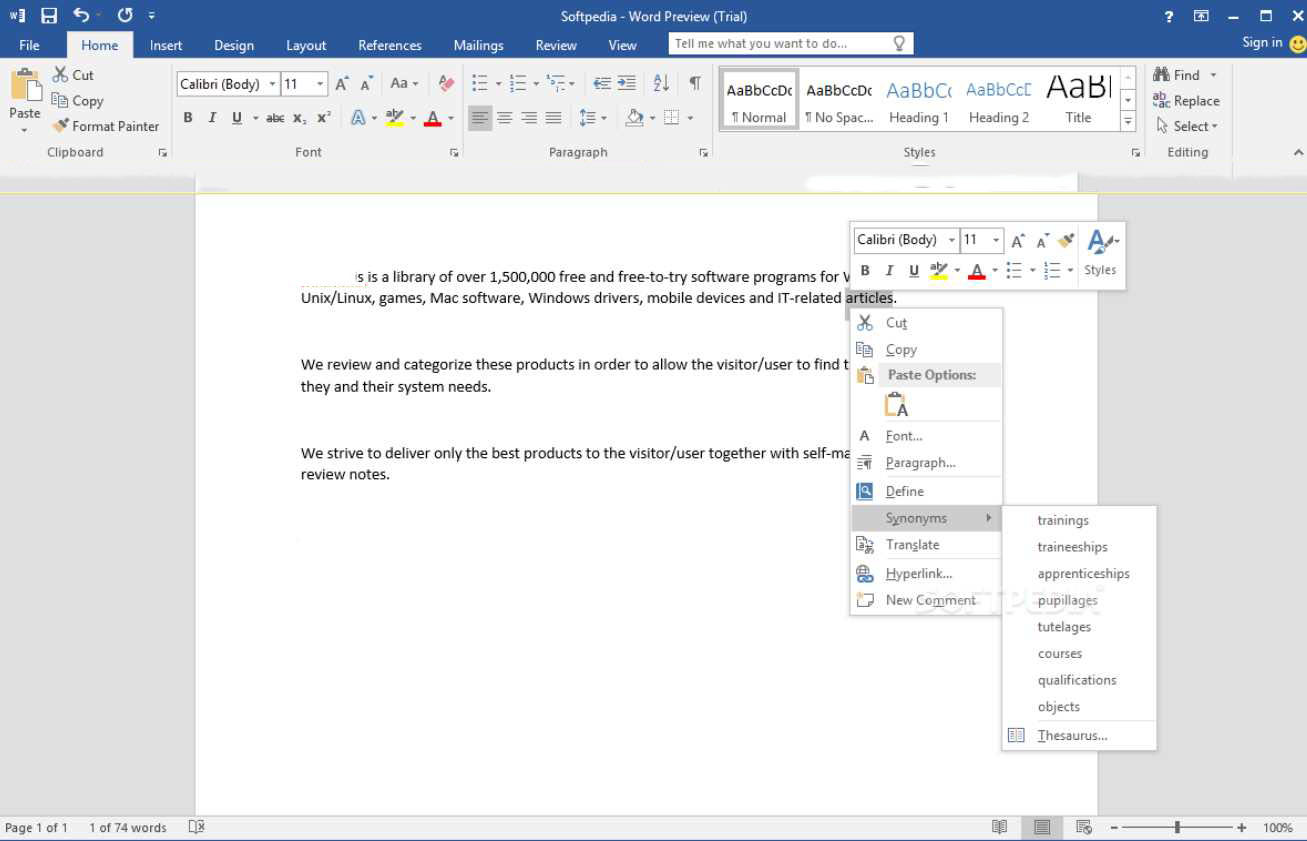Apply strikethrough formatting
Screen dimensions: 1307x841
click(x=275, y=118)
